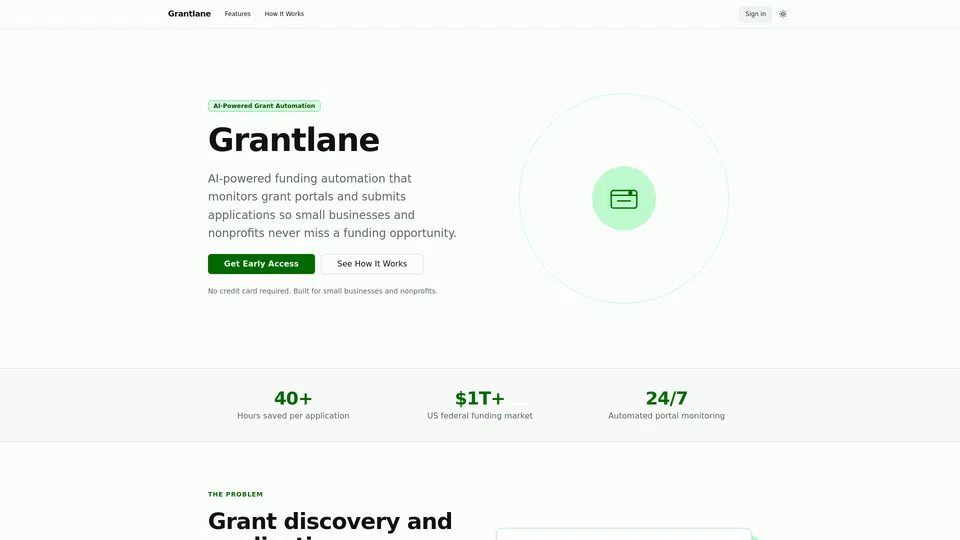The image size is (960, 540).
Task: Click the Grant discovery and heading
Action: click(x=329, y=521)
